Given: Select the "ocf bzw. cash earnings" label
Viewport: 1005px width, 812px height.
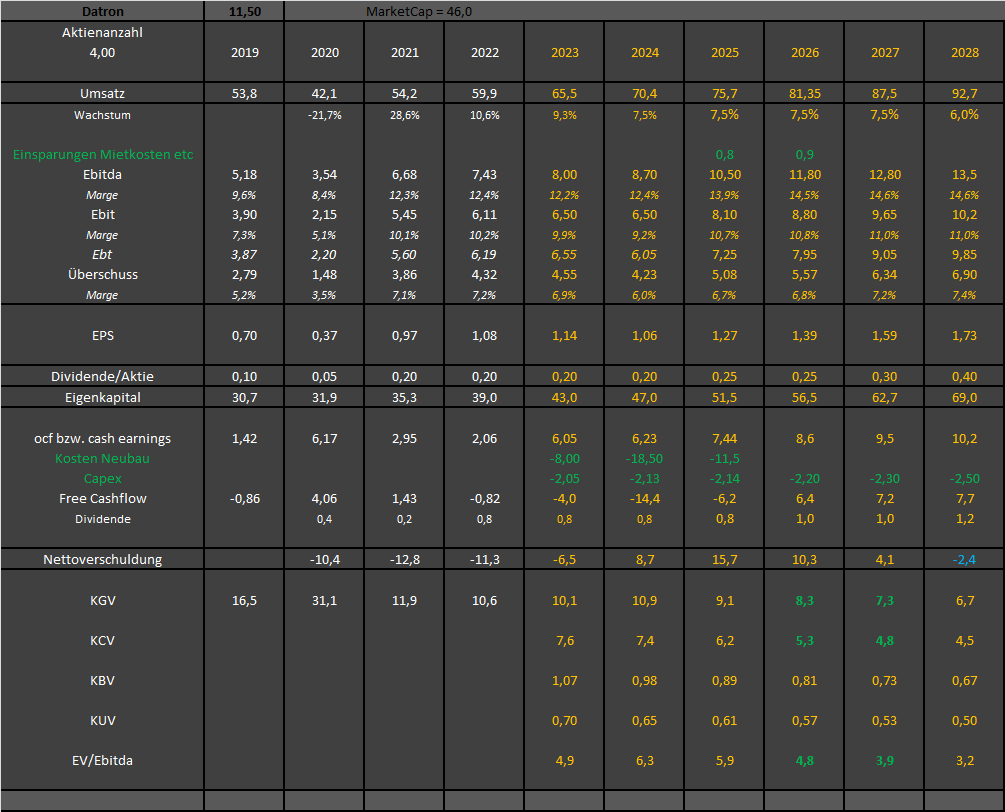Looking at the screenshot, I should tap(103, 438).
